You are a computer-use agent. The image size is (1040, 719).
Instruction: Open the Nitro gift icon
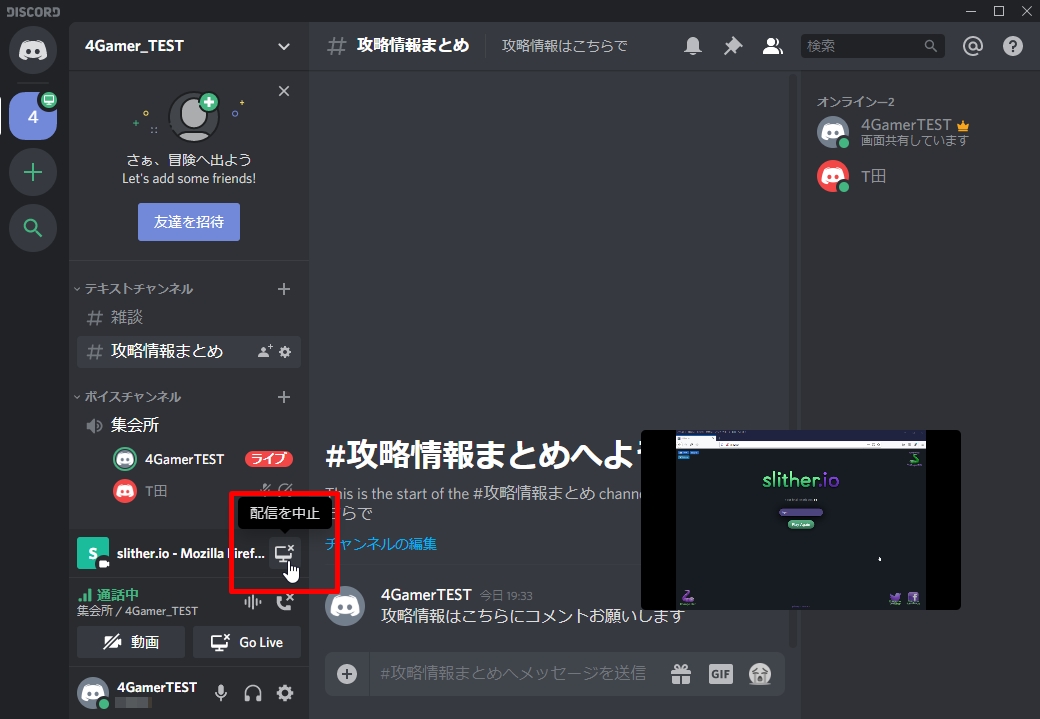click(681, 675)
